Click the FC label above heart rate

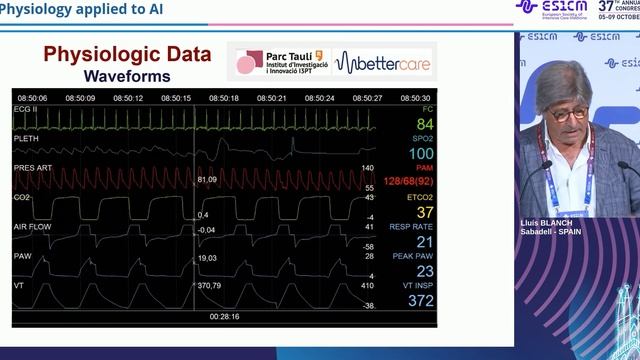tap(428, 109)
